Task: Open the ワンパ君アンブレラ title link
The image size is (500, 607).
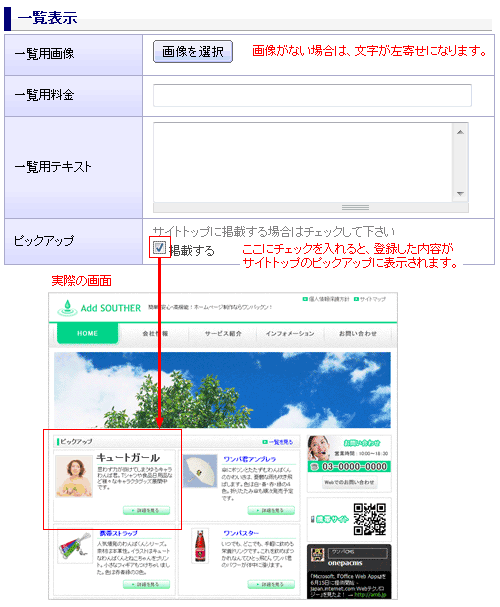Action: point(250,459)
